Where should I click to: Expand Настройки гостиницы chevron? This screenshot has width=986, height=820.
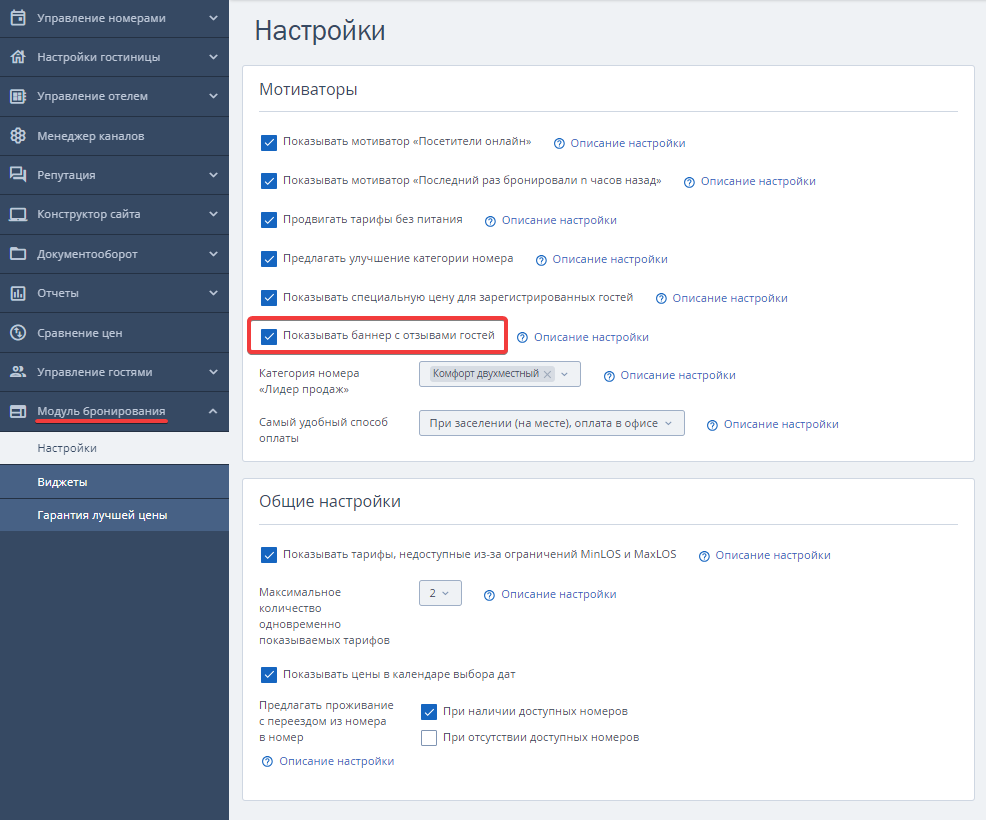pos(213,57)
